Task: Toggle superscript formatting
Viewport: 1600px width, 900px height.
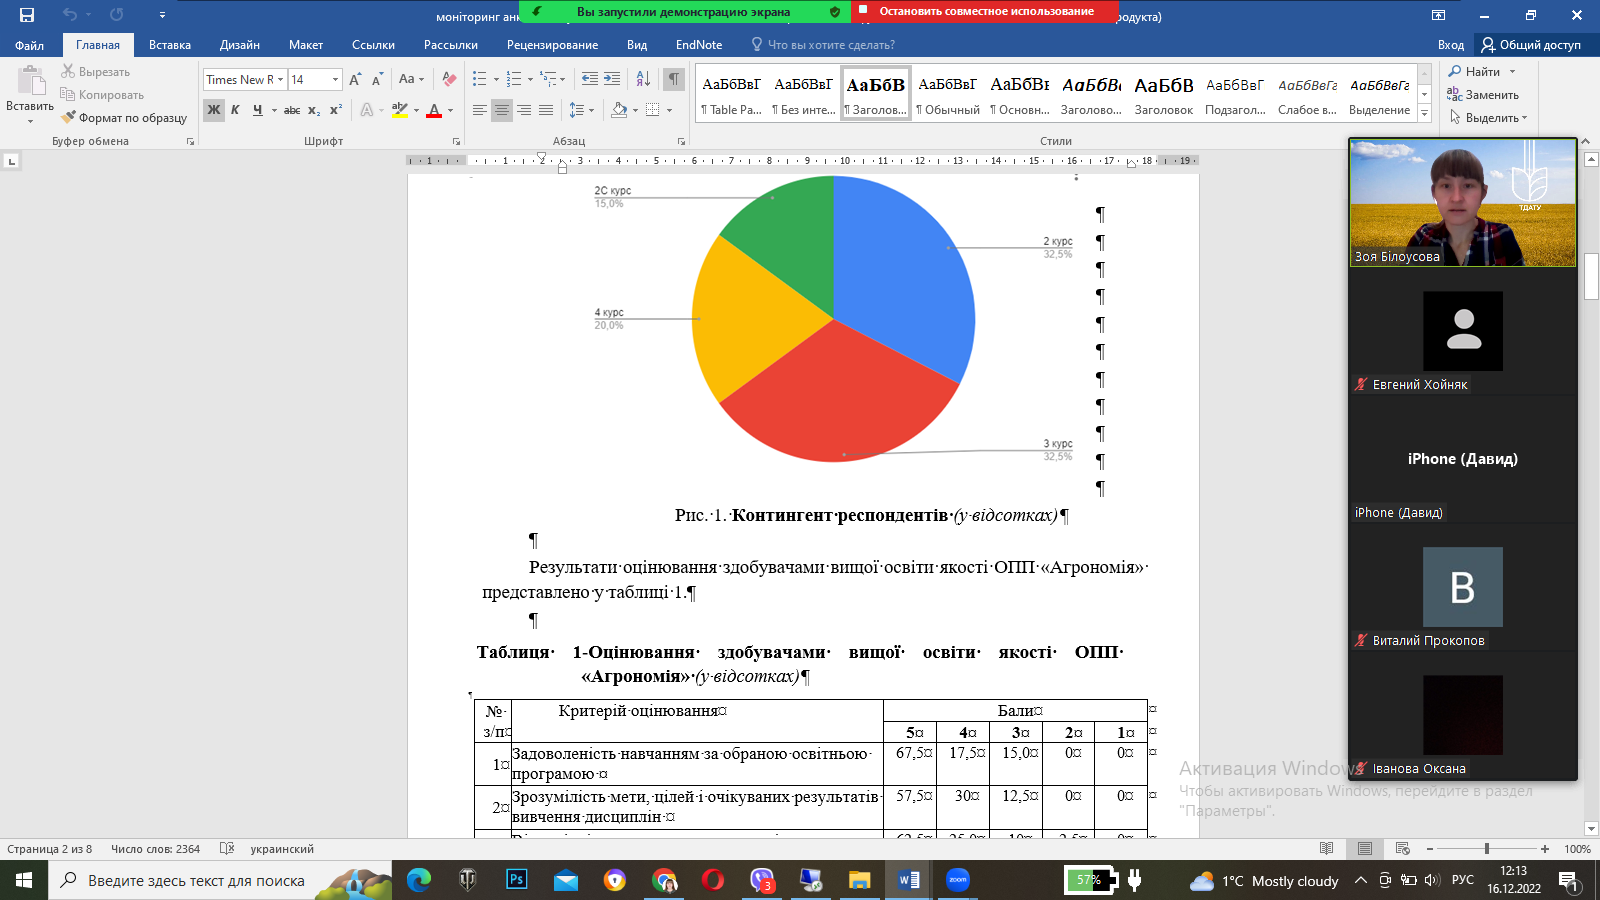Action: click(x=336, y=110)
